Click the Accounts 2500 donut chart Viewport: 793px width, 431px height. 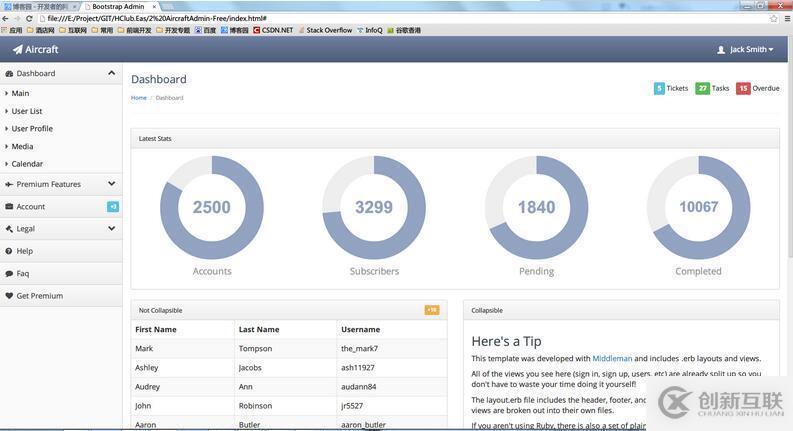(212, 207)
